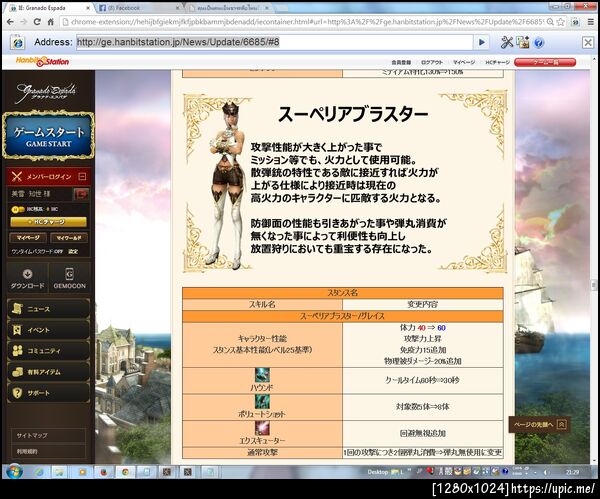
Task: Click the red button in the top bar
Action: tap(545, 62)
